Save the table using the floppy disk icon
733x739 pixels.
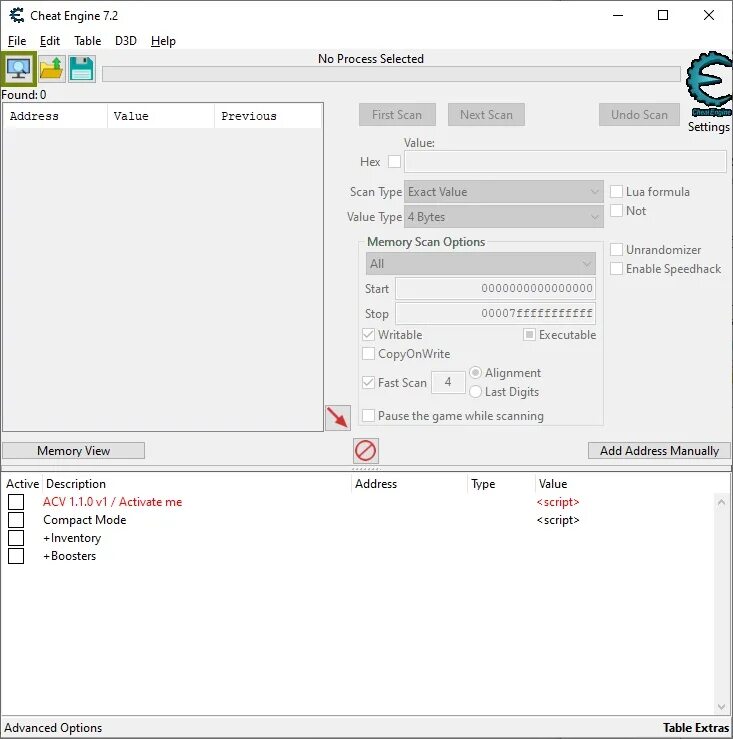(x=82, y=69)
